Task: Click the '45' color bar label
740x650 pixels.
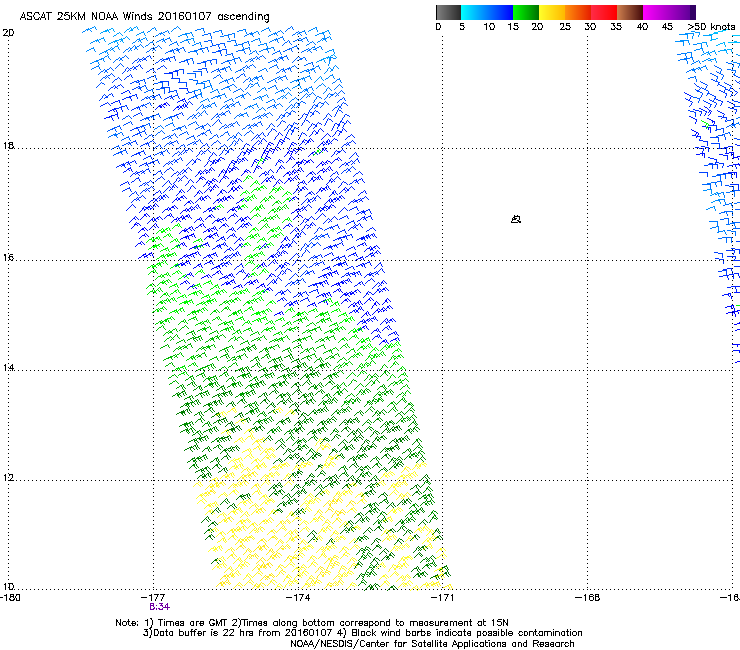Action: [x=667, y=27]
